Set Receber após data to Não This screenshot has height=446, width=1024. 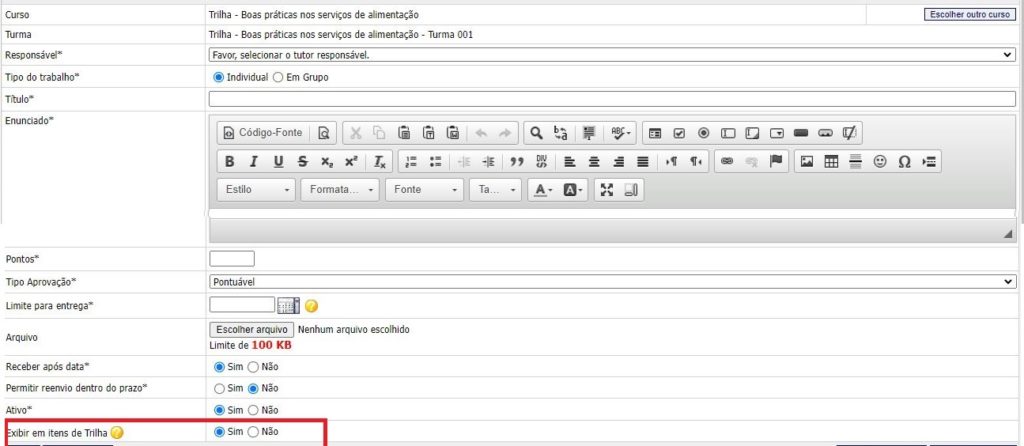coord(253,367)
